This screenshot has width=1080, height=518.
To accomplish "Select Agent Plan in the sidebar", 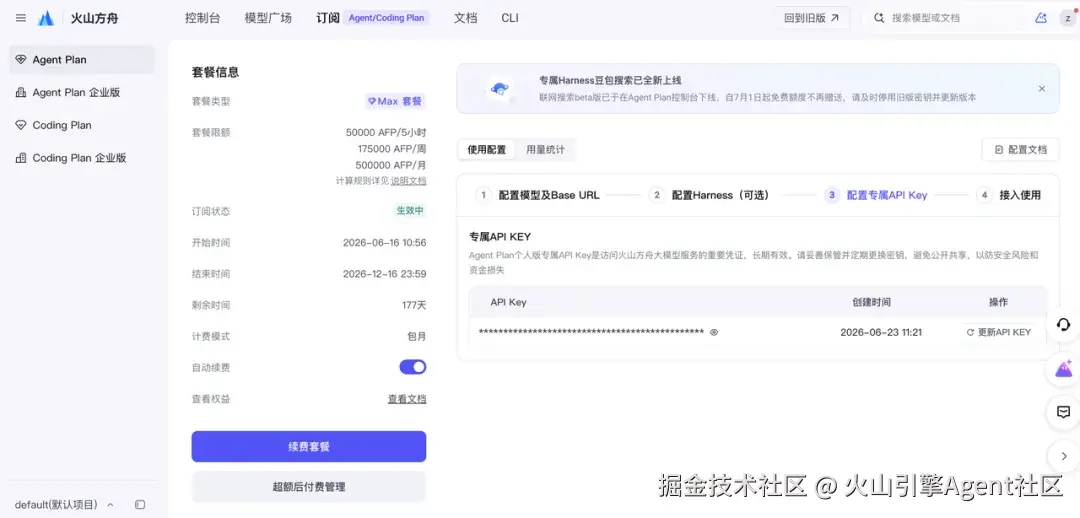I will point(82,60).
